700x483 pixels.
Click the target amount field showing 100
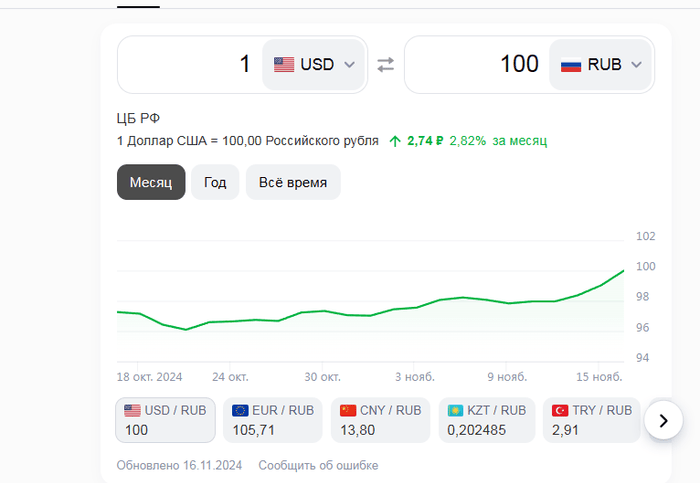[478, 65]
